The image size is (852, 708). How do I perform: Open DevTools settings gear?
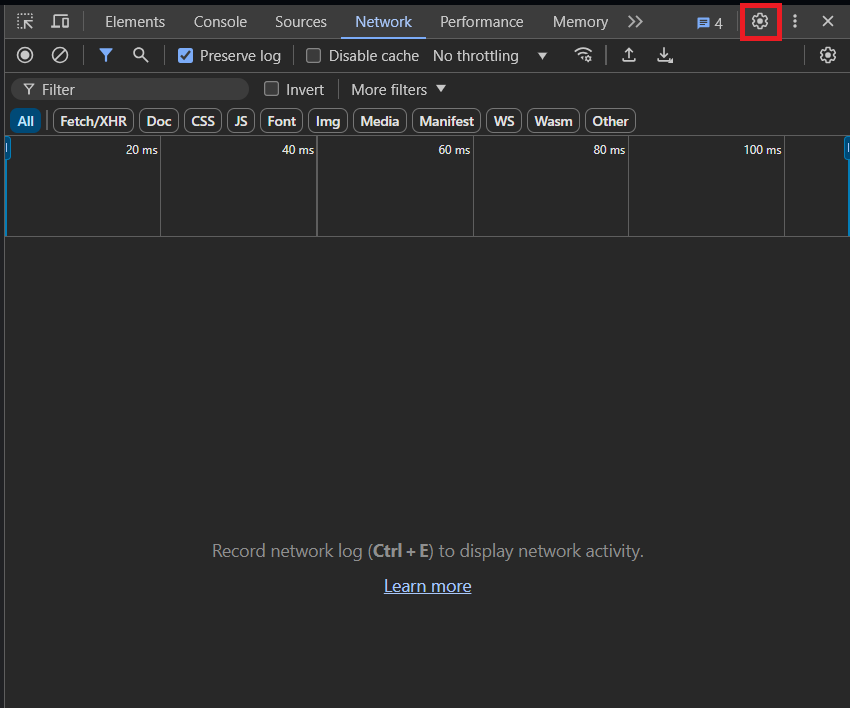click(x=761, y=21)
